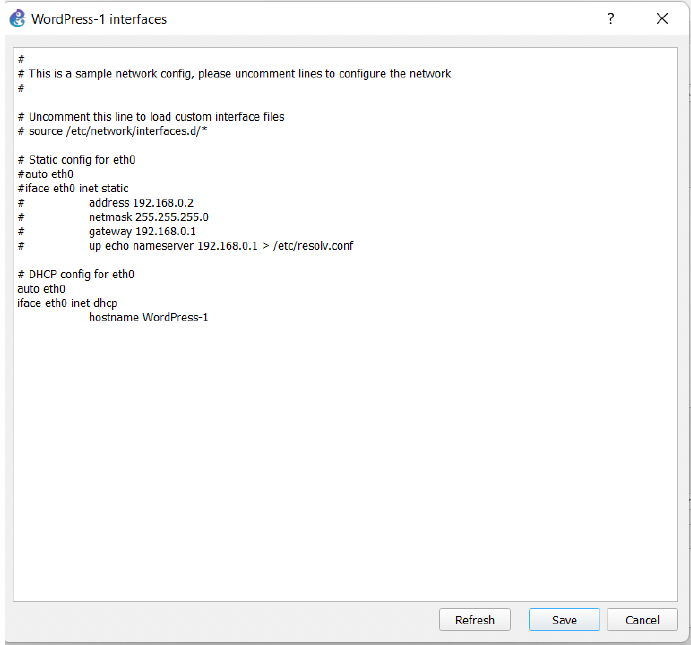Image resolution: width=691 pixels, height=645 pixels.
Task: Click the question mark help button
Action: [610, 19]
